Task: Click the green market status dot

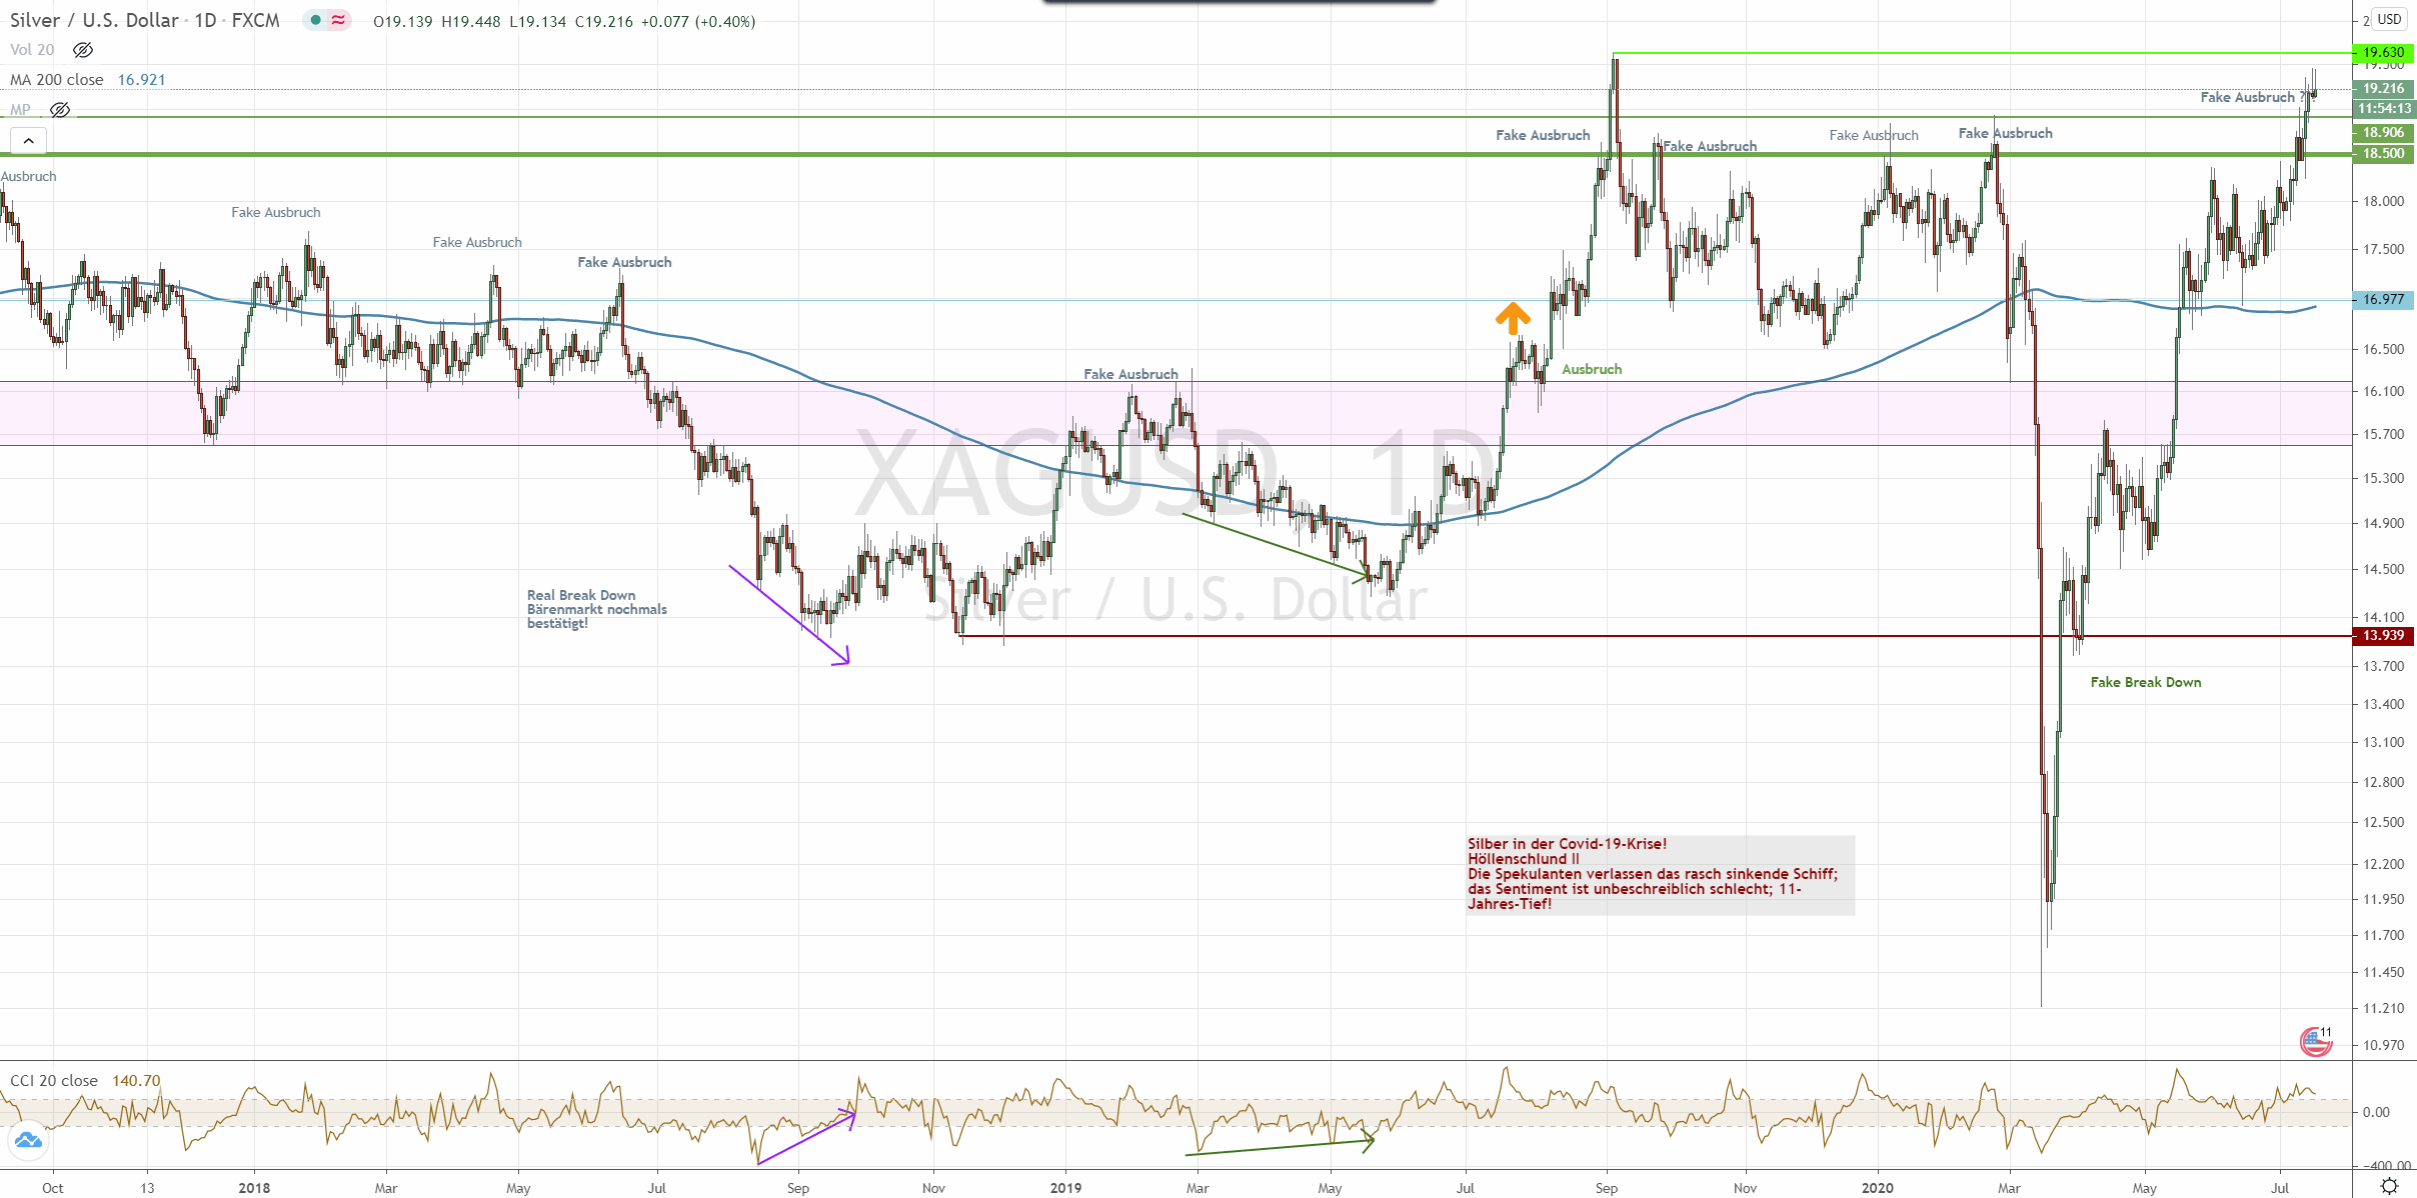Action: coord(316,20)
